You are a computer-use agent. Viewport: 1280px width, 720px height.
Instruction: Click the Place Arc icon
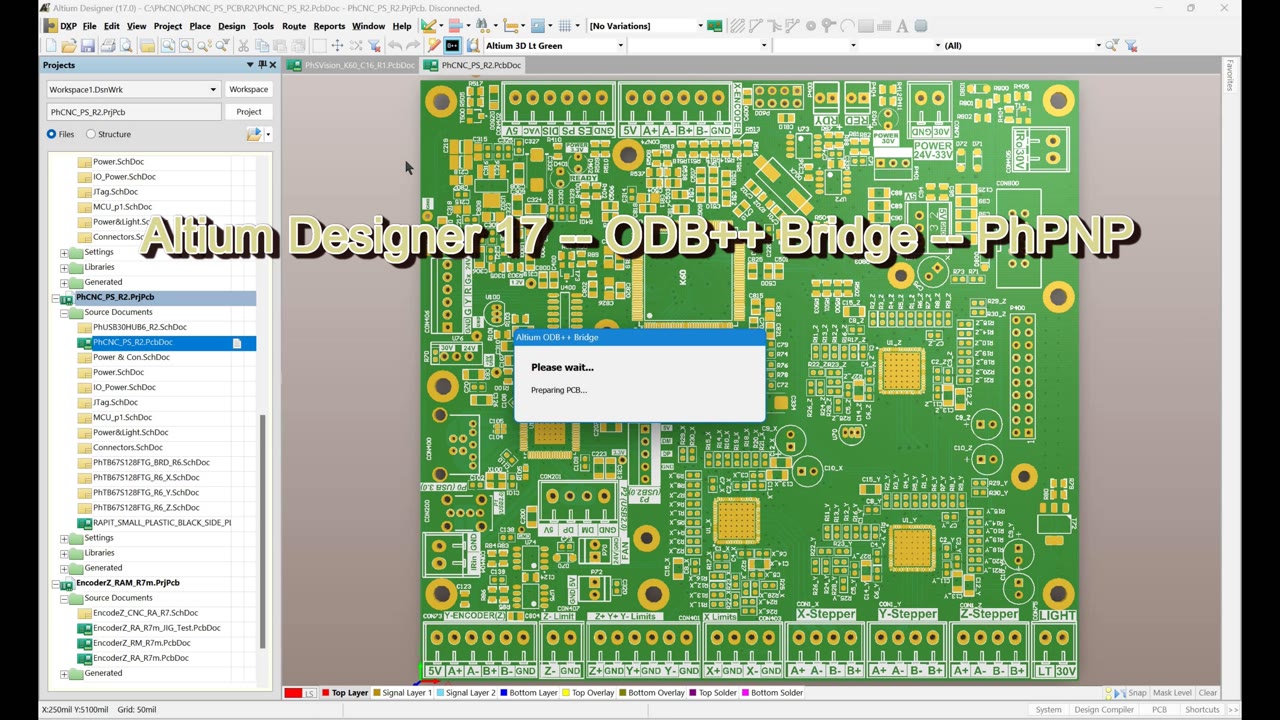(847, 26)
